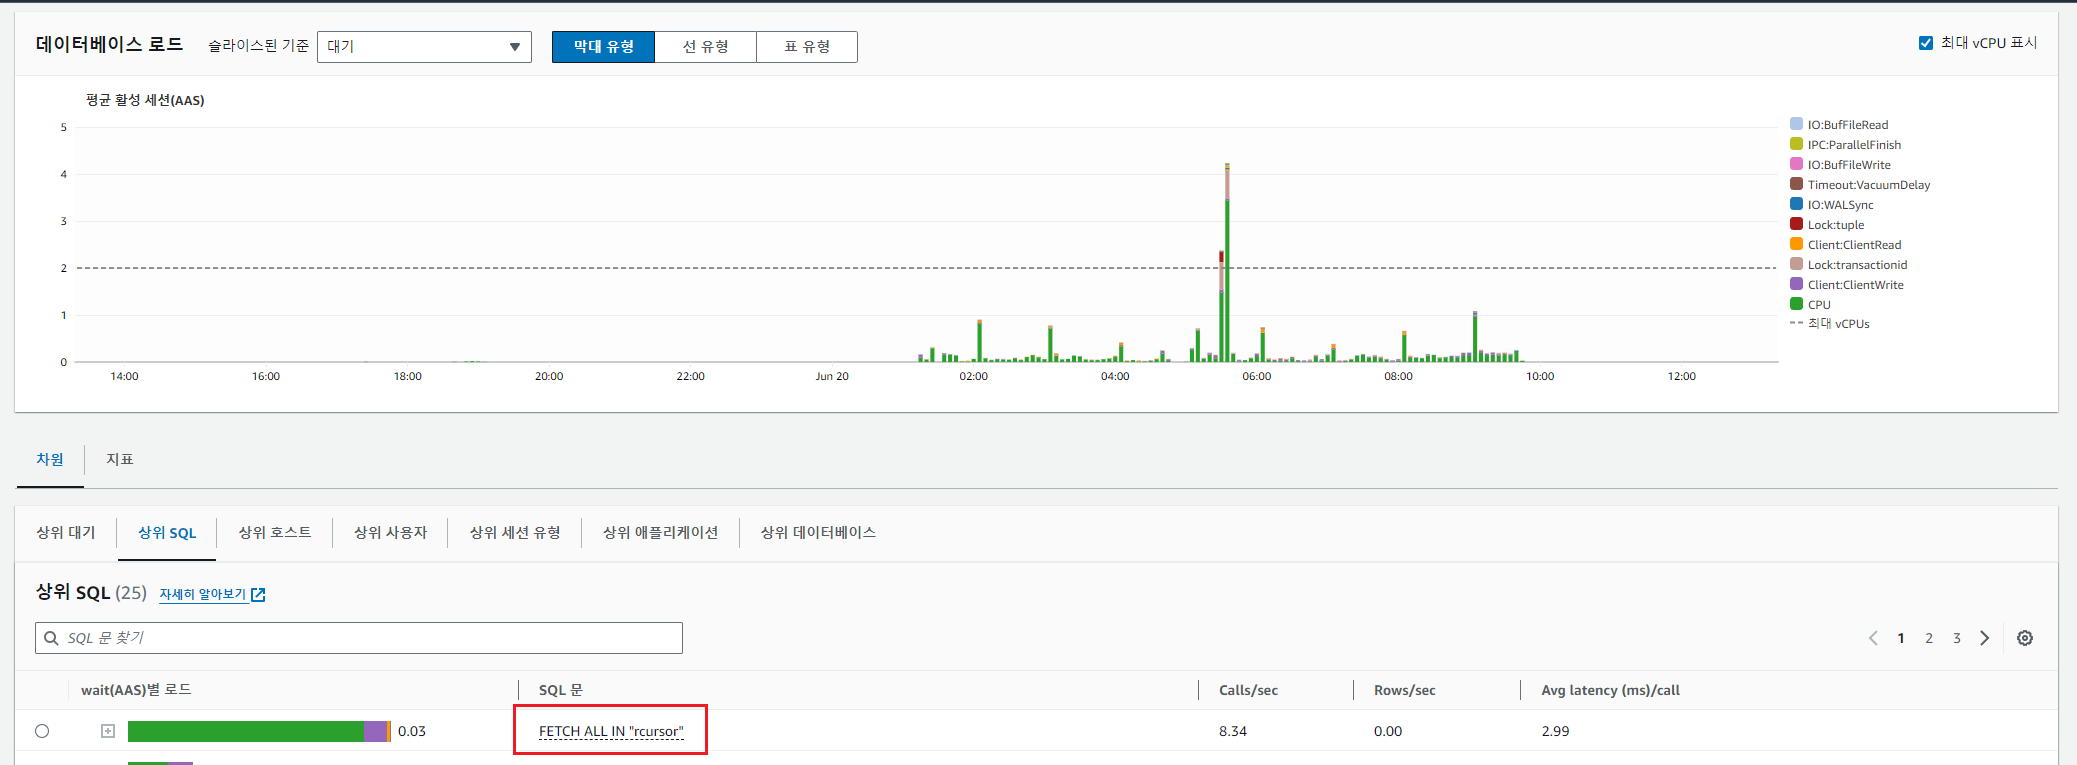Select the radio button for FETCH ALL row
Image resolution: width=2077 pixels, height=765 pixels.
click(x=42, y=731)
